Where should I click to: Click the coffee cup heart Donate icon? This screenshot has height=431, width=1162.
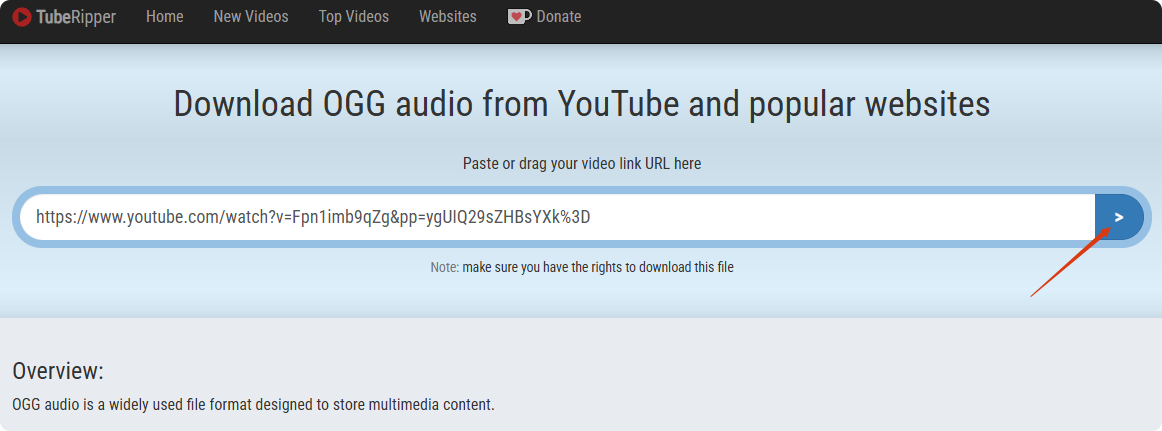point(519,17)
